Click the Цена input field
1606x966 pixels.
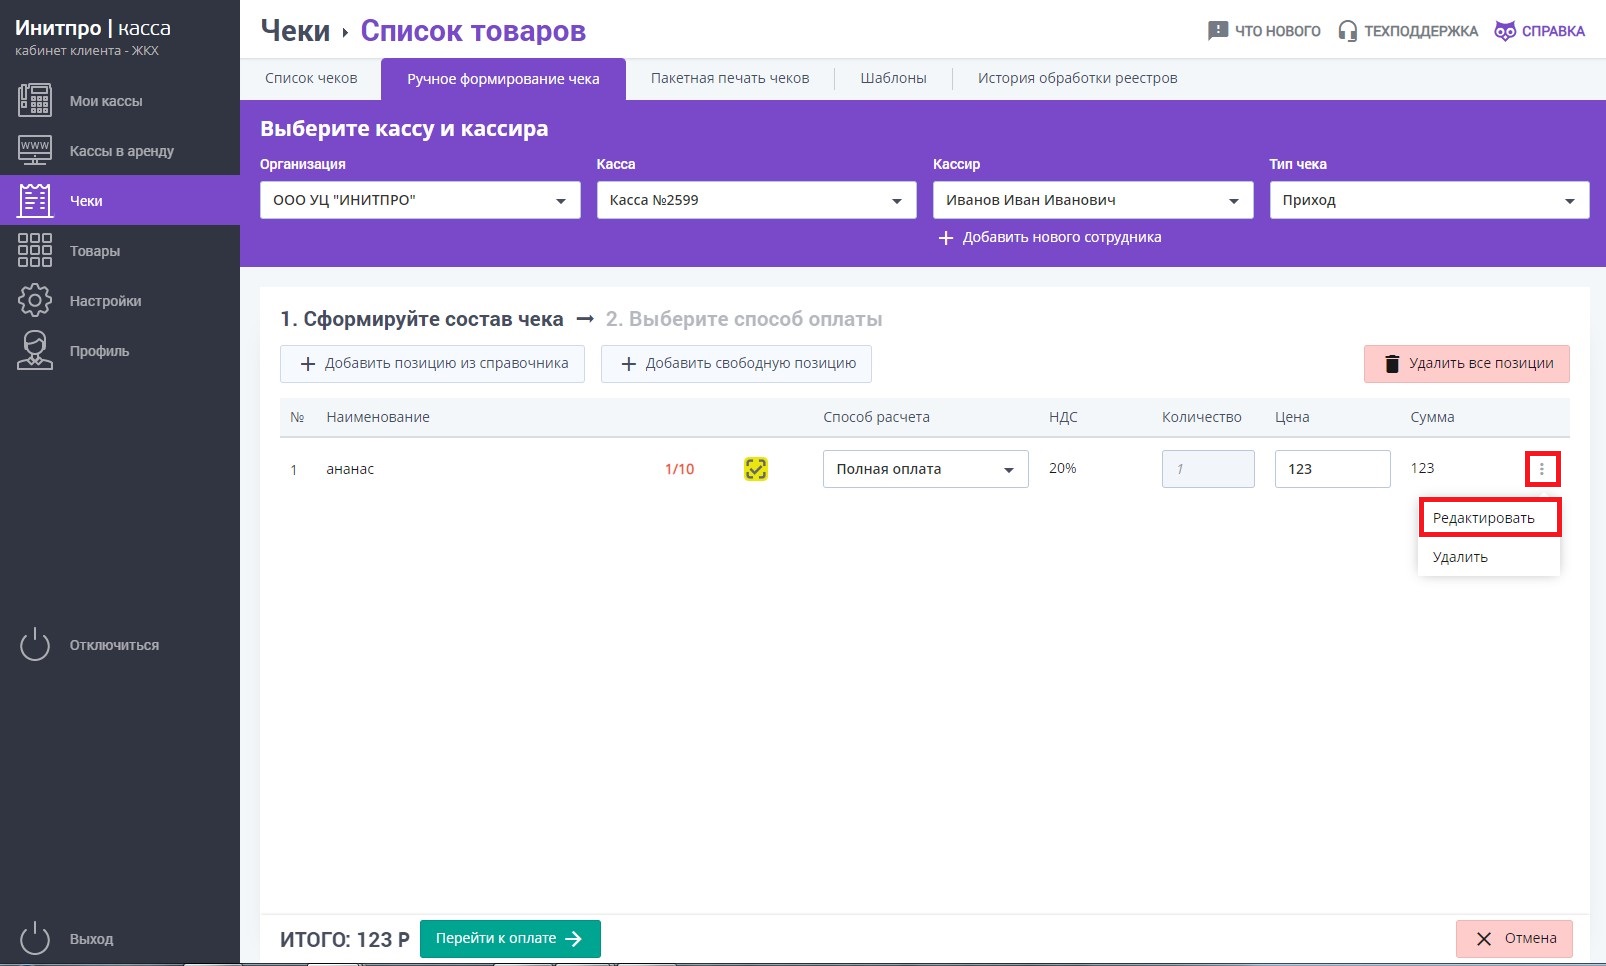(x=1332, y=469)
